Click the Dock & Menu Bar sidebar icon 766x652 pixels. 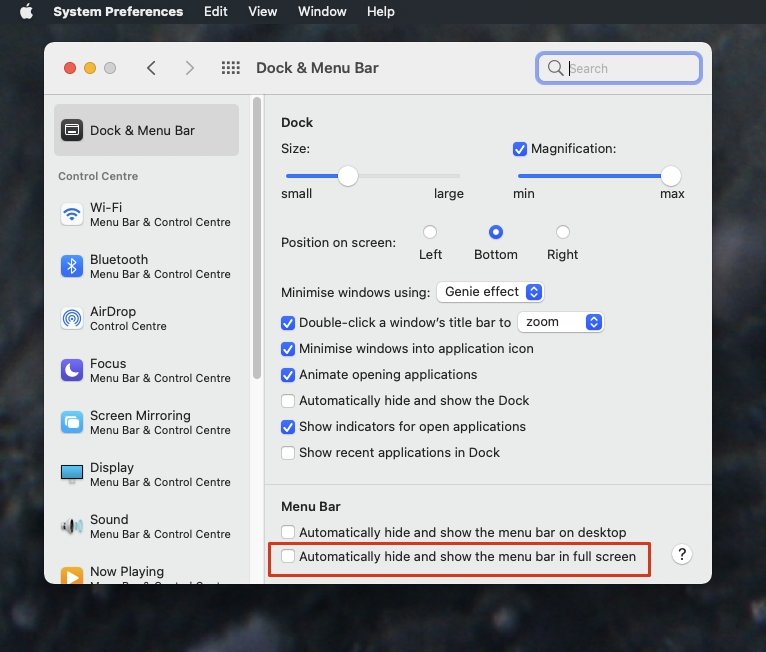72,130
